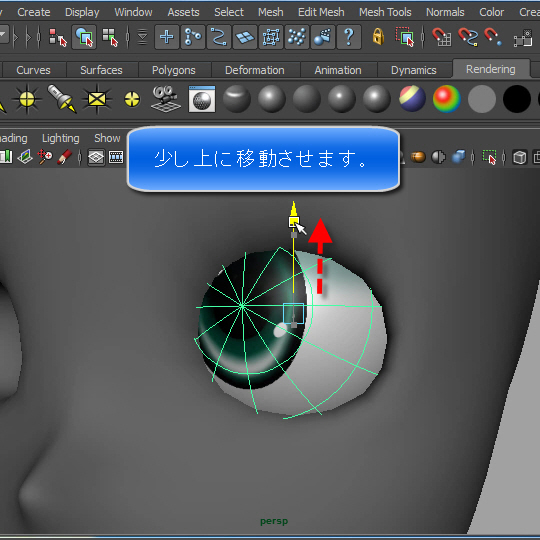540x540 pixels.
Task: Toggle select handle objects mask (plus icon)
Action: (x=167, y=37)
